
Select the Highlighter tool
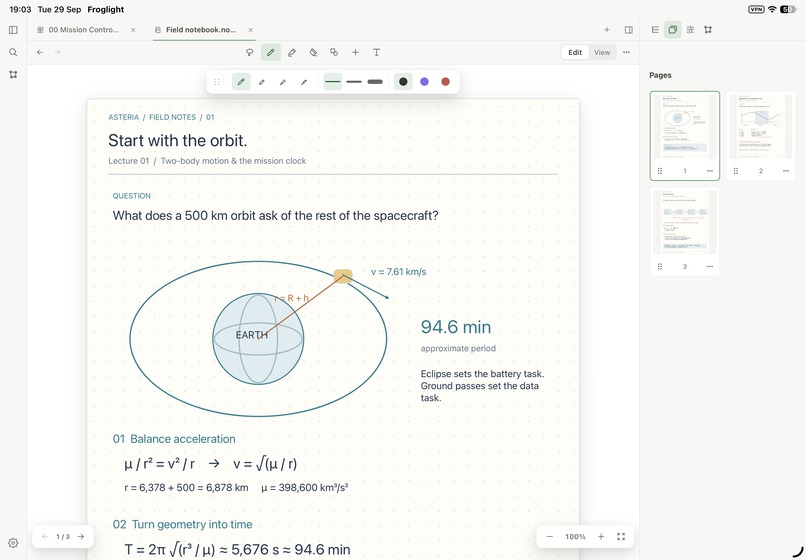point(291,52)
